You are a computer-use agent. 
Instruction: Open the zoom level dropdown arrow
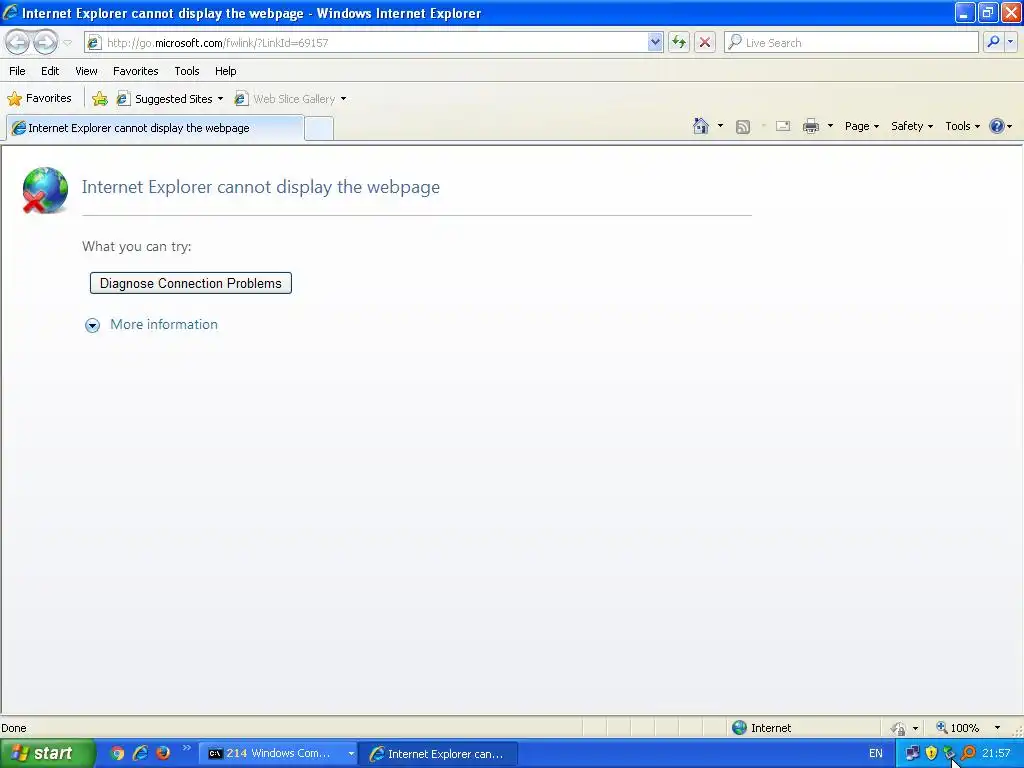click(997, 728)
